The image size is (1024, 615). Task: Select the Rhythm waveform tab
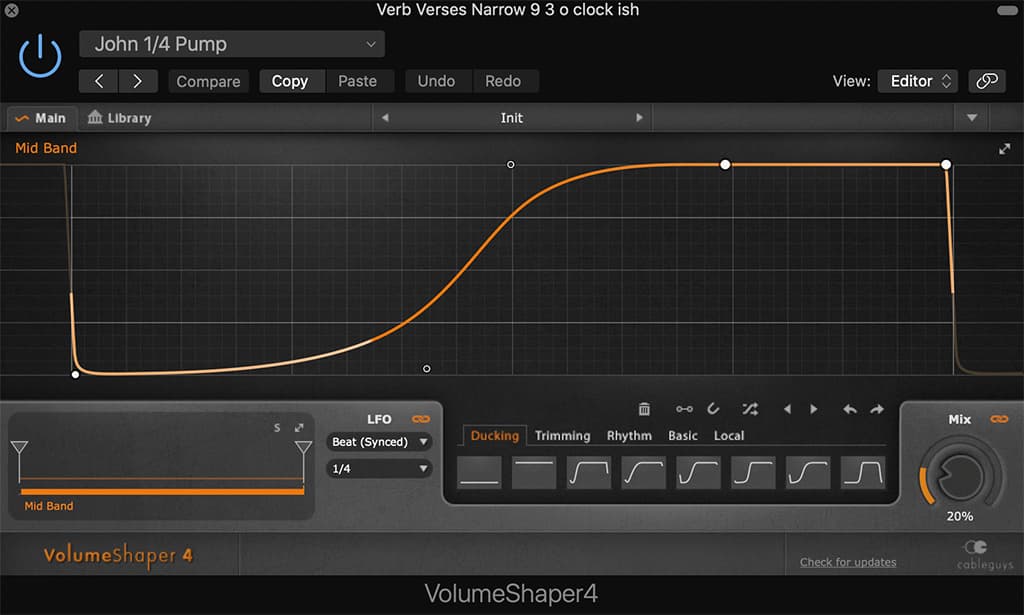point(629,435)
